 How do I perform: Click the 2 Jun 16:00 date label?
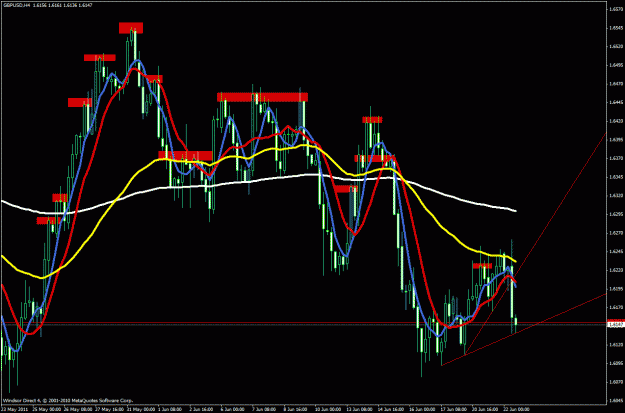point(202,409)
